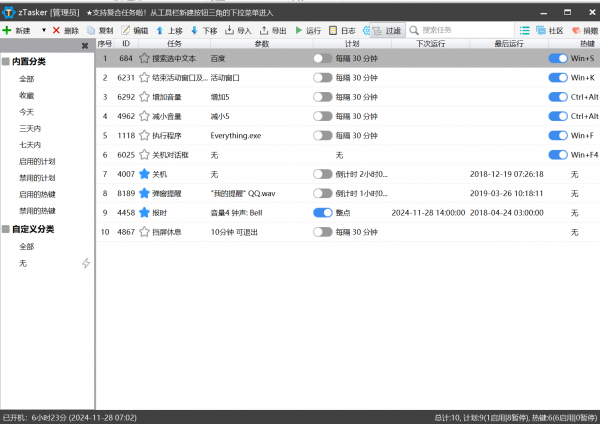Star the Everything.exe task
The height and width of the screenshot is (424, 600).
pos(144,135)
